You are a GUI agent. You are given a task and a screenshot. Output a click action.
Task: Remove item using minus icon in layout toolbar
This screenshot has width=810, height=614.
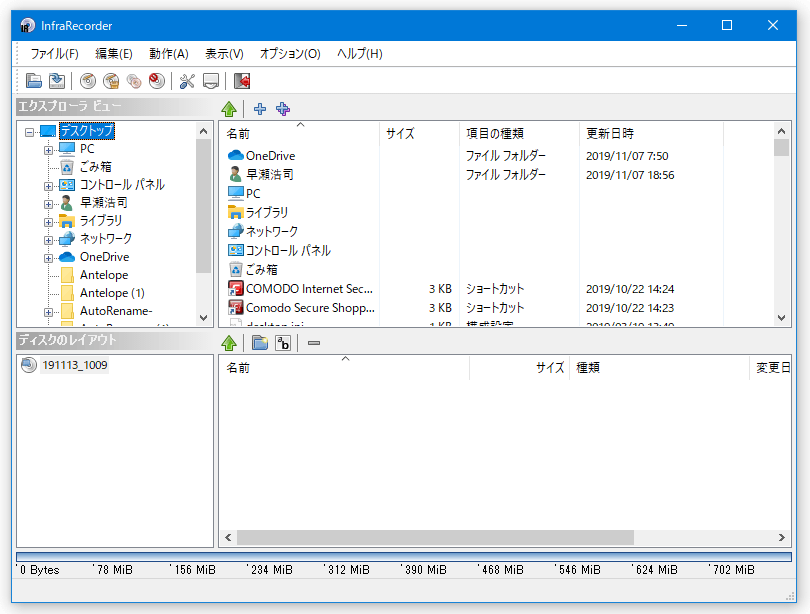pos(314,343)
